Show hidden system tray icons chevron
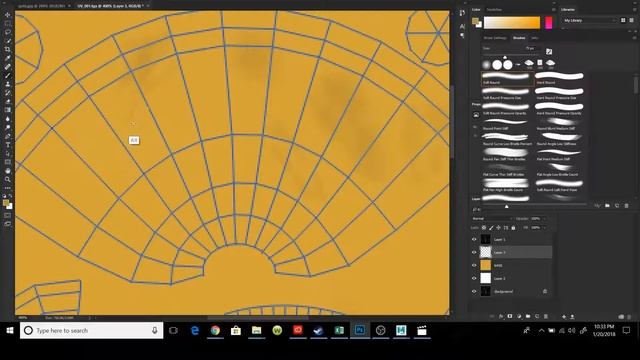The height and width of the screenshot is (360, 640). pos(541,331)
